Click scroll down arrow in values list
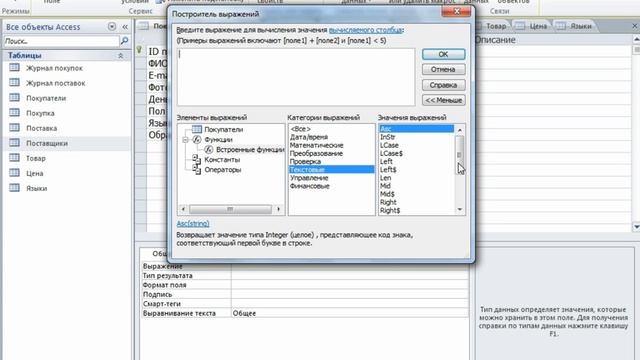Screen dimensions: 640x360 (460, 210)
